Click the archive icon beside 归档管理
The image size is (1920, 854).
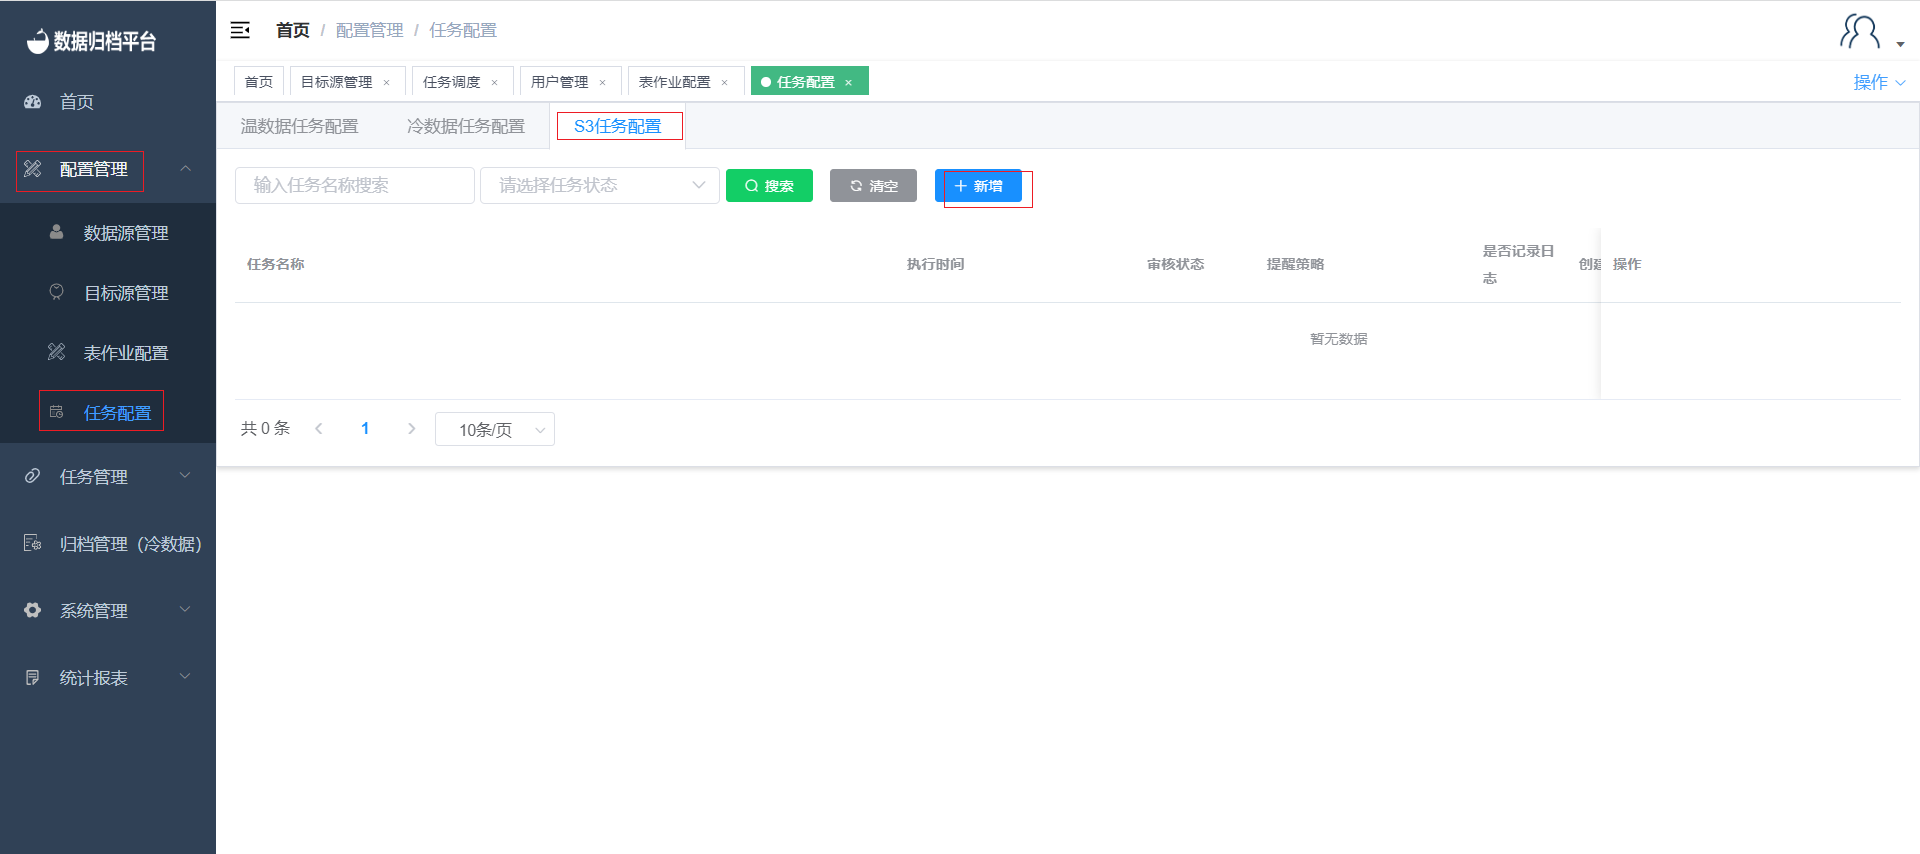point(33,543)
